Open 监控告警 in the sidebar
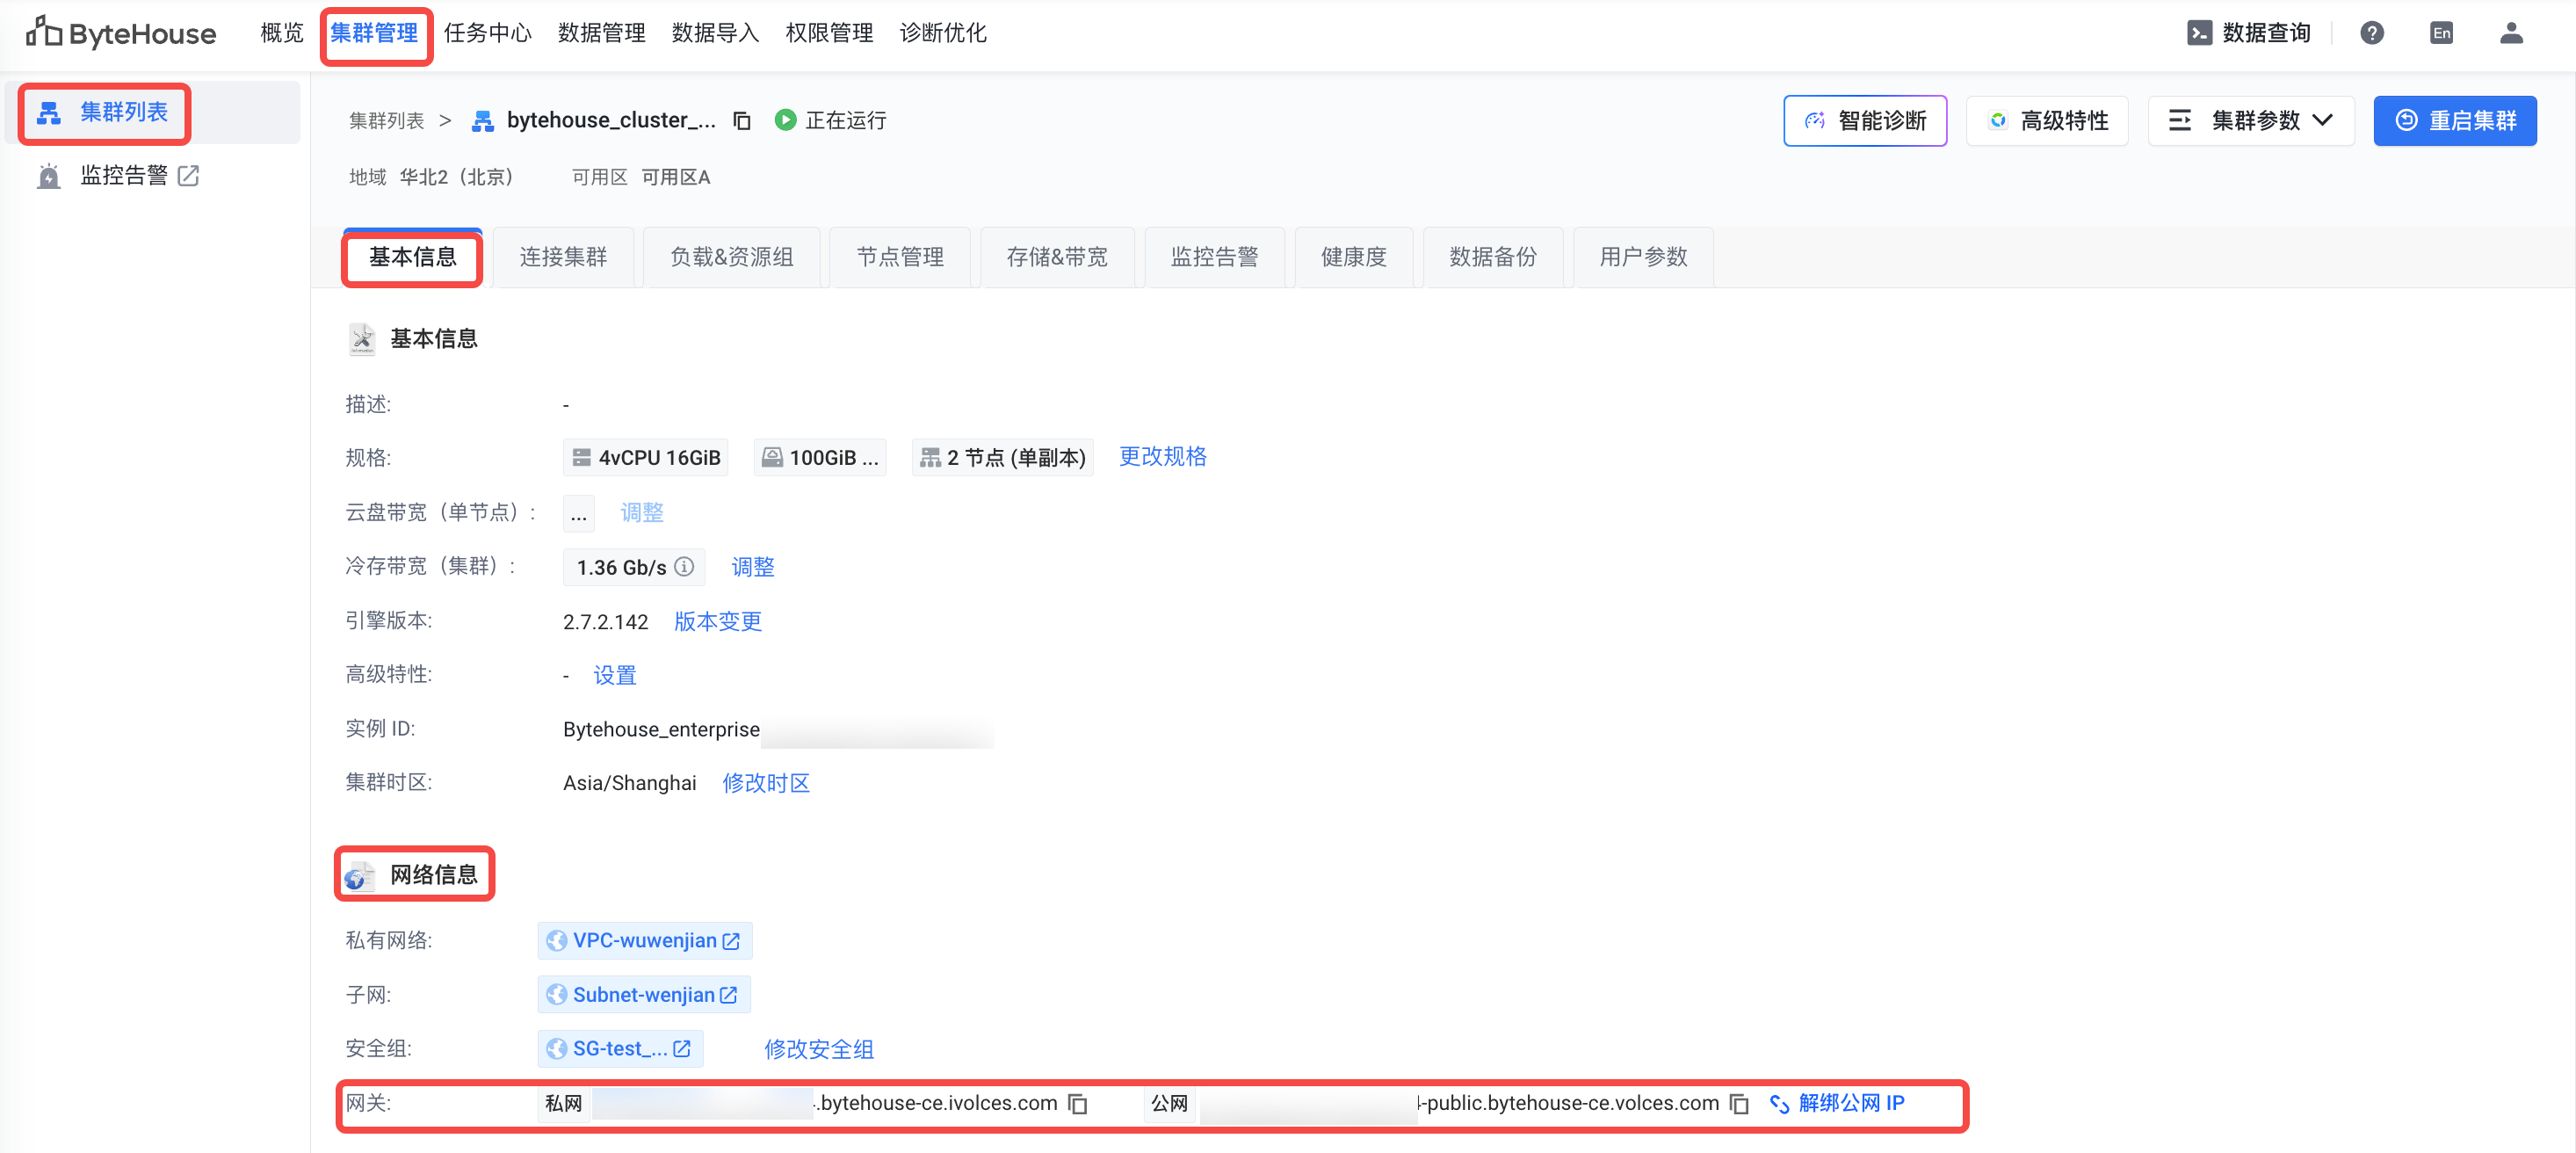 coord(124,176)
